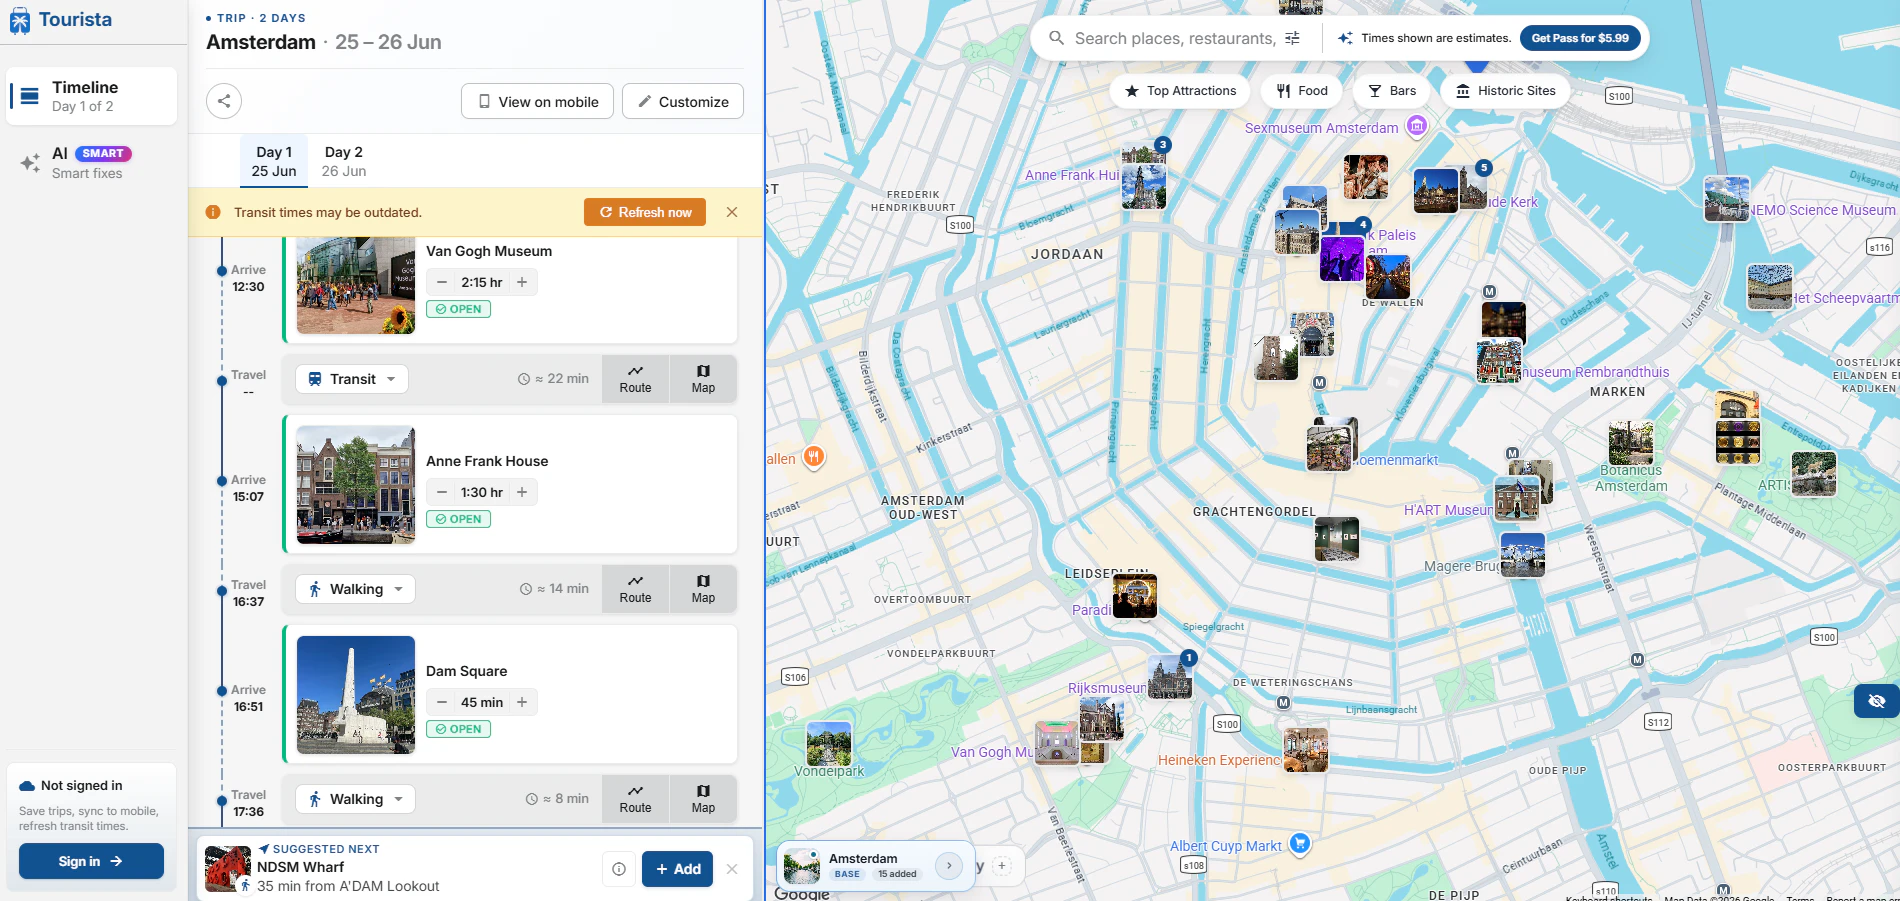Click the Botanicus Amsterdam map marker
This screenshot has height=901, width=1900.
coord(1631,443)
